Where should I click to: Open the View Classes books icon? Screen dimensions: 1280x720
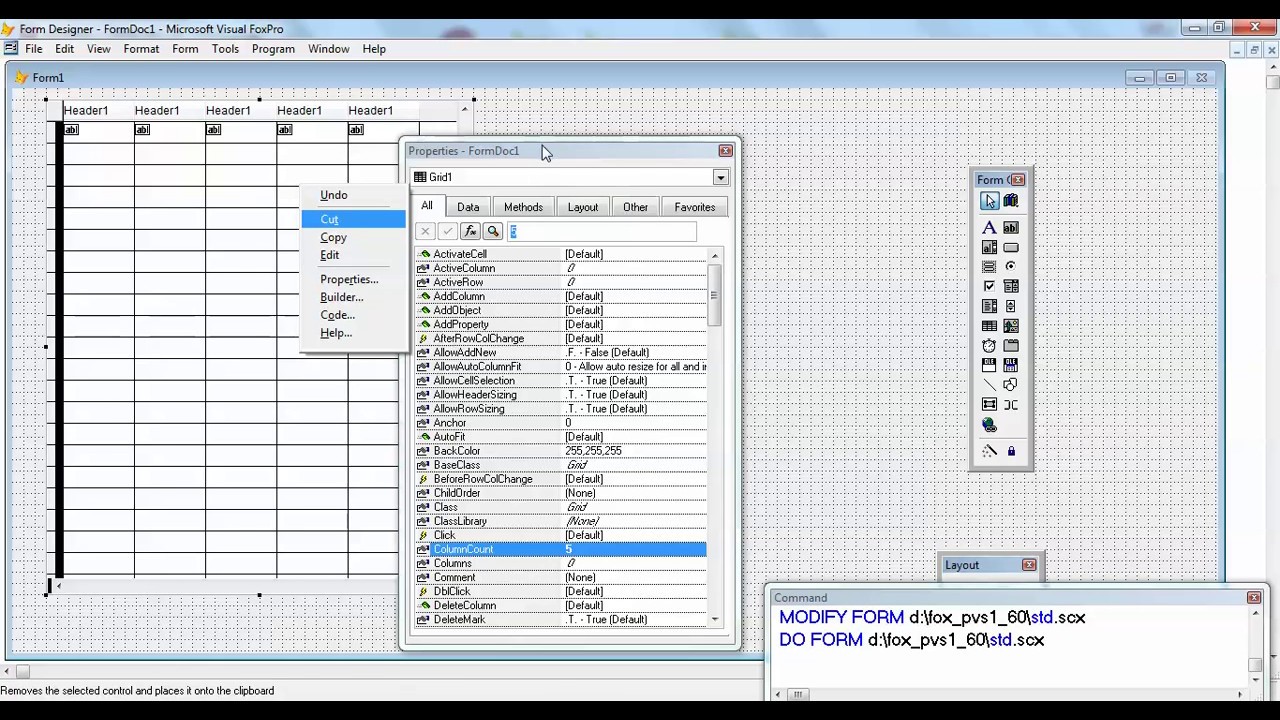[x=1011, y=201]
